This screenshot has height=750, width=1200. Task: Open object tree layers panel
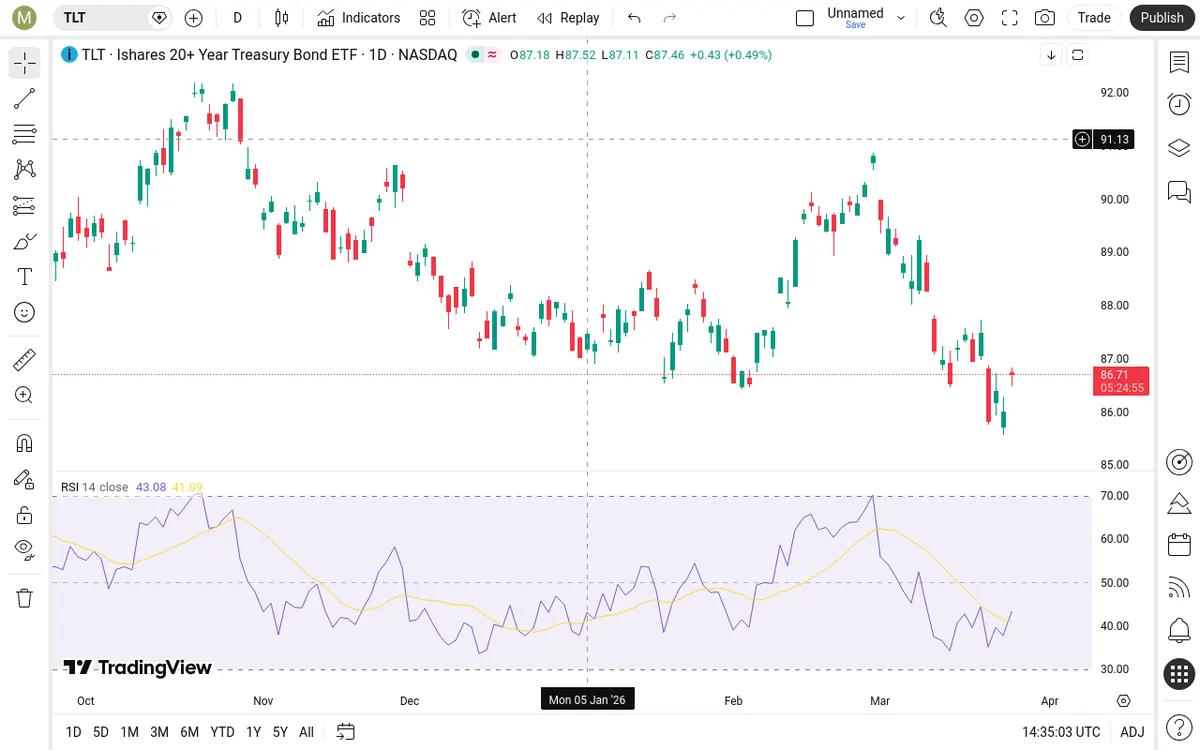pyautogui.click(x=1179, y=148)
